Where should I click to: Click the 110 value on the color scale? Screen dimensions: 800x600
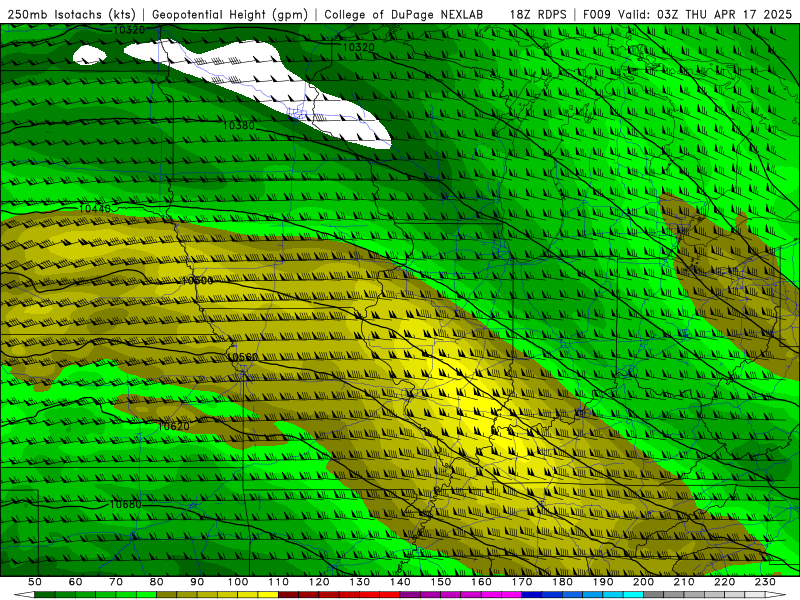(x=279, y=582)
